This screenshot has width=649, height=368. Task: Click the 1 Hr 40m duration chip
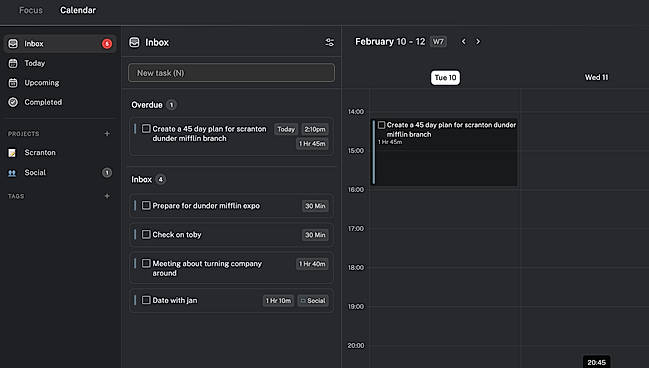click(312, 264)
